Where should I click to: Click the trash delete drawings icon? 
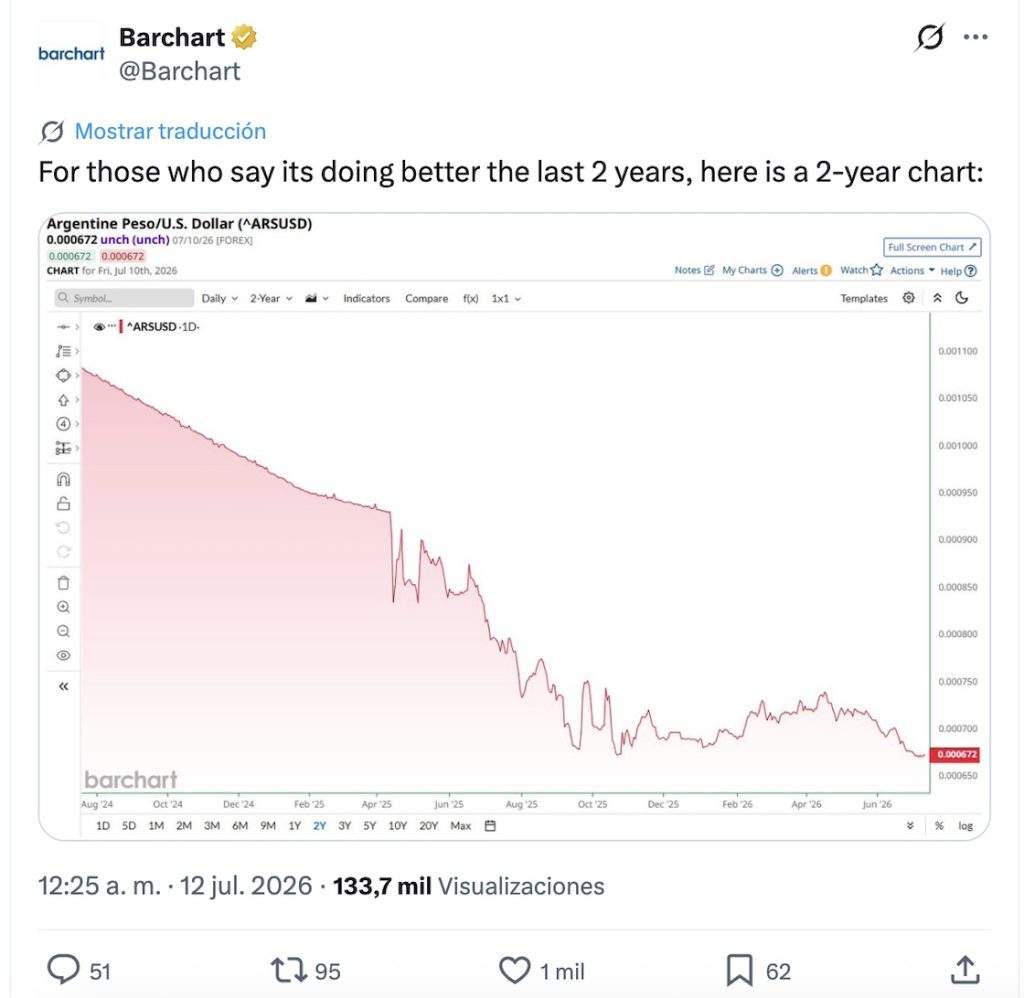63,583
